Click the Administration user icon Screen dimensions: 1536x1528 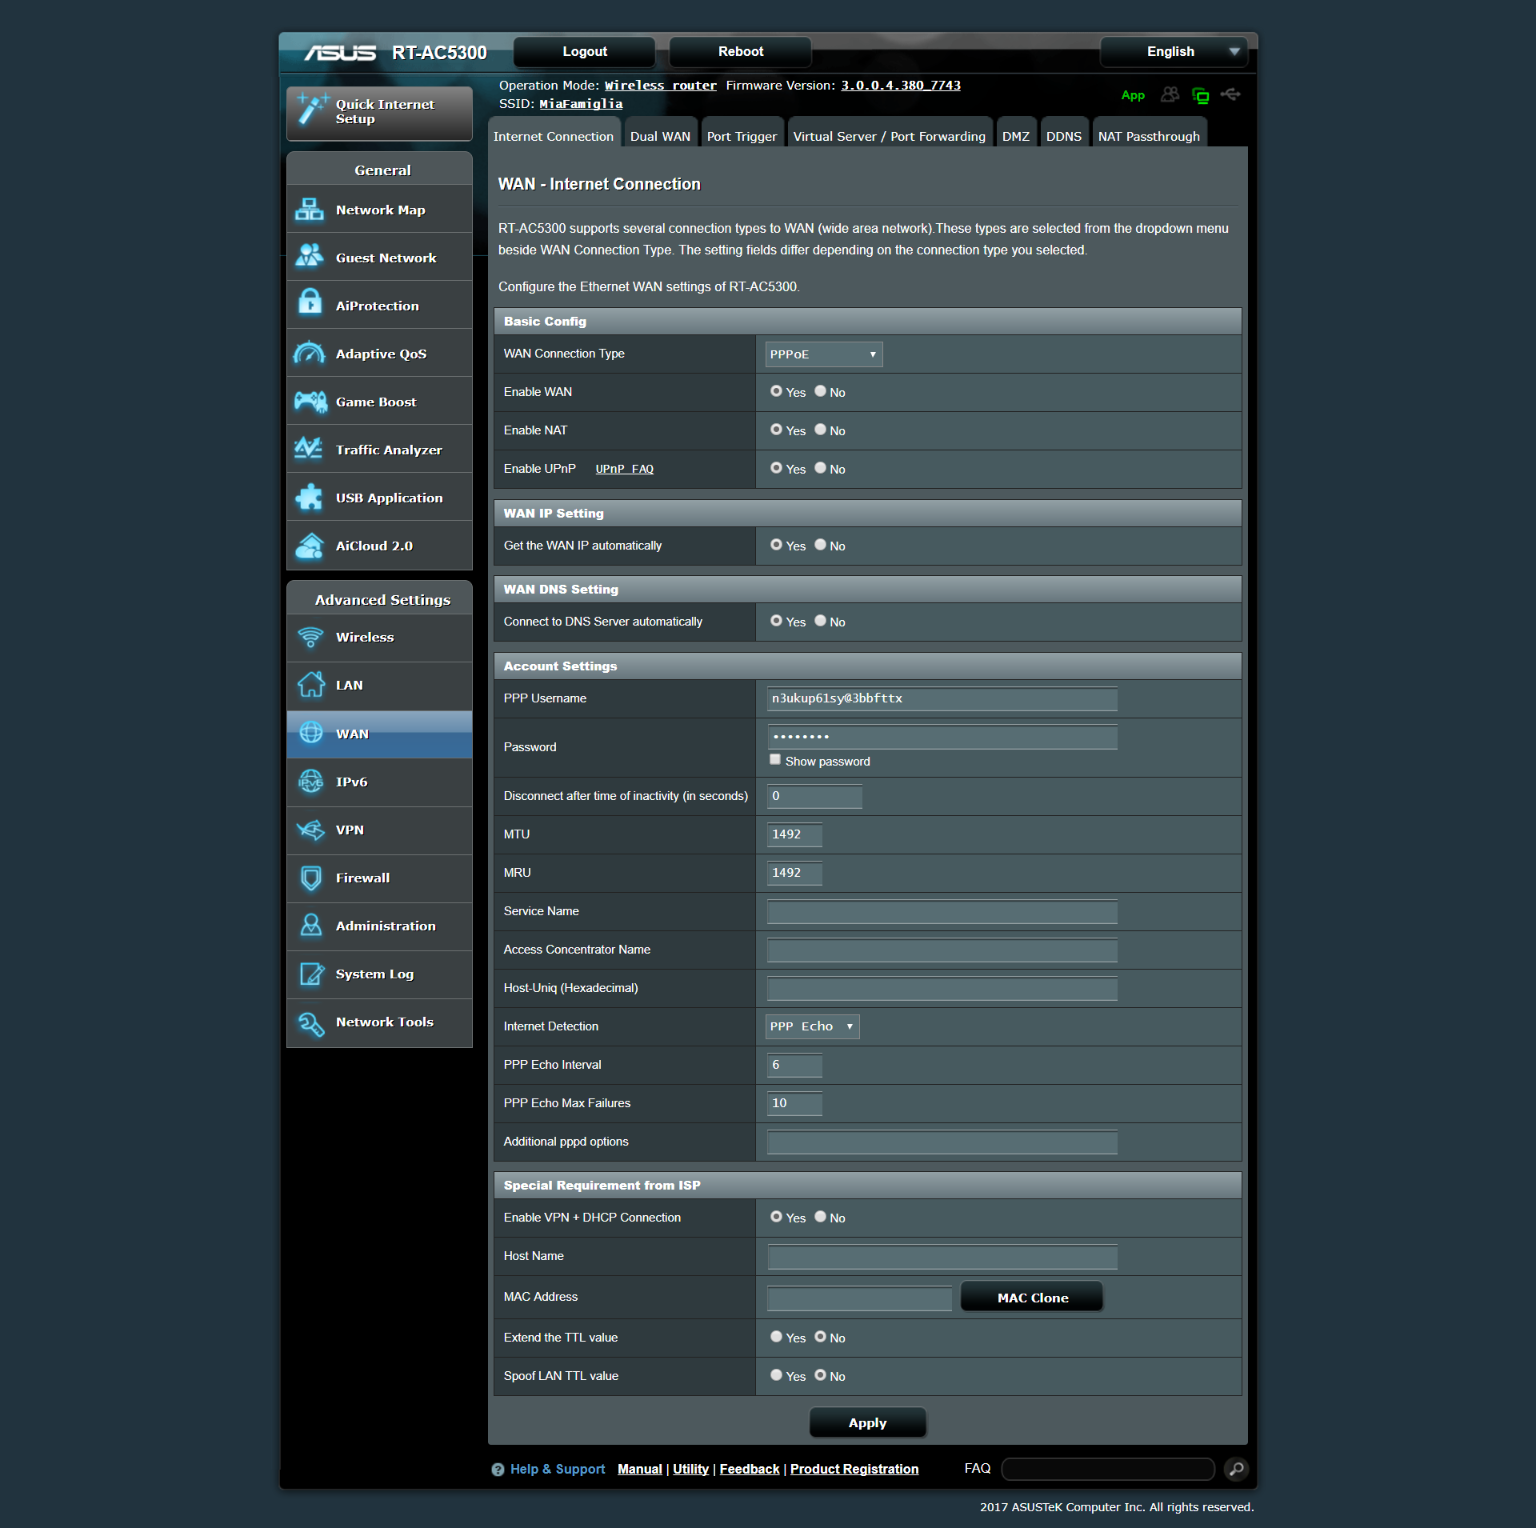coord(311,925)
